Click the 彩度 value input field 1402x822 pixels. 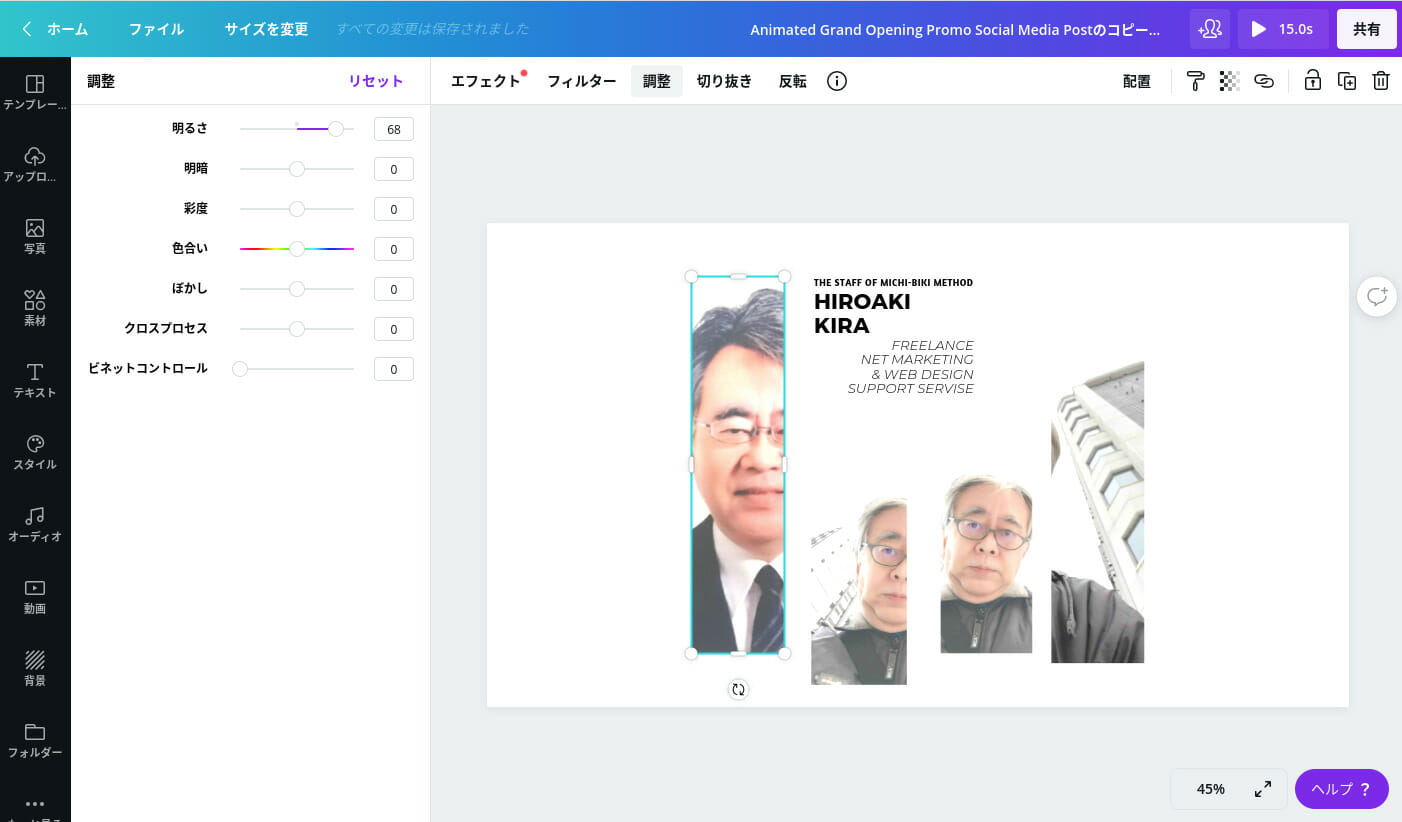(x=394, y=209)
